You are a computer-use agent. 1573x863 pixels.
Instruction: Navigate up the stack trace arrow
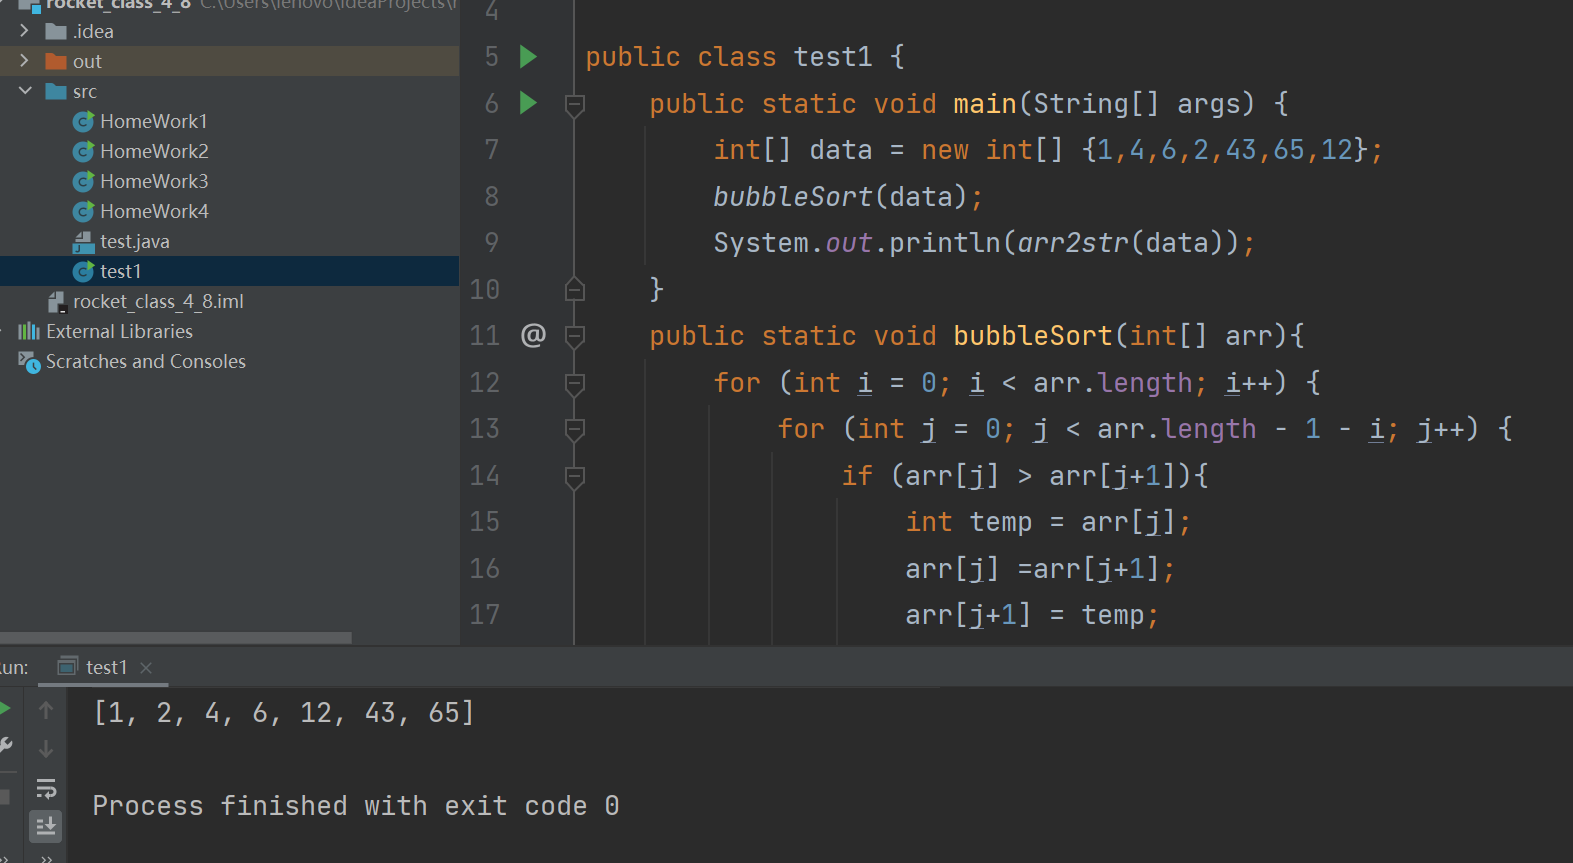46,710
